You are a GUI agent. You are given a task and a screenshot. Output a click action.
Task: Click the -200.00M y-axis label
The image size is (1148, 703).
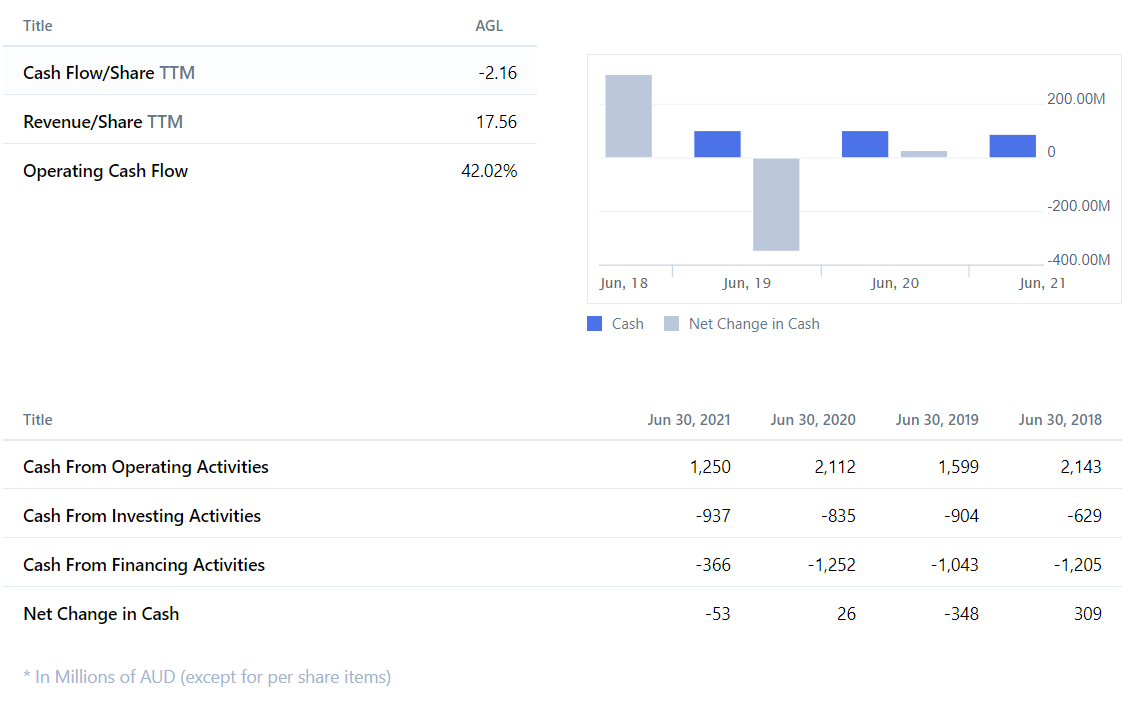(1078, 206)
